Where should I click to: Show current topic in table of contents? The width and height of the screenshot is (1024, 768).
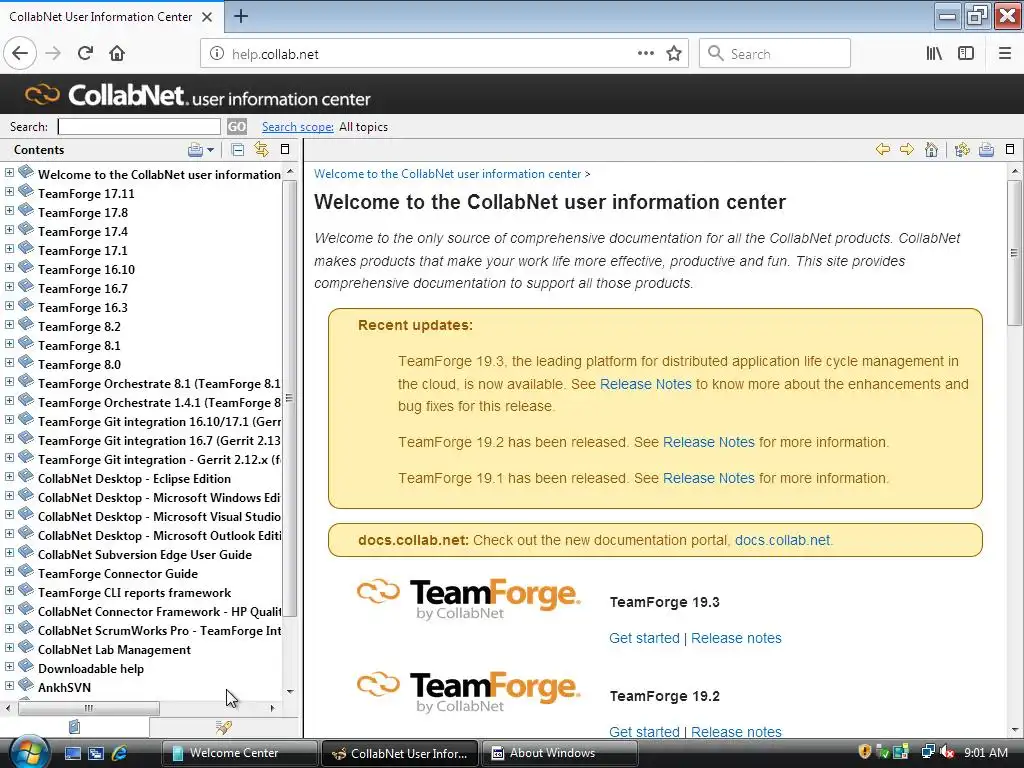point(962,150)
